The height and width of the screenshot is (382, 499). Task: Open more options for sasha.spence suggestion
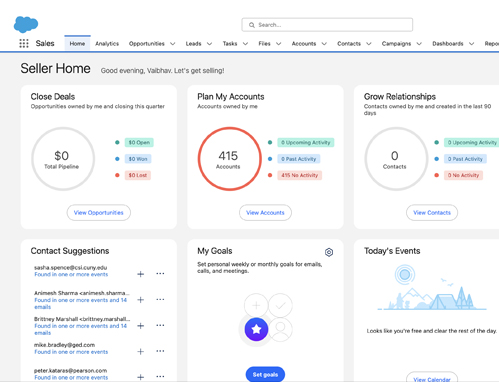pos(160,274)
